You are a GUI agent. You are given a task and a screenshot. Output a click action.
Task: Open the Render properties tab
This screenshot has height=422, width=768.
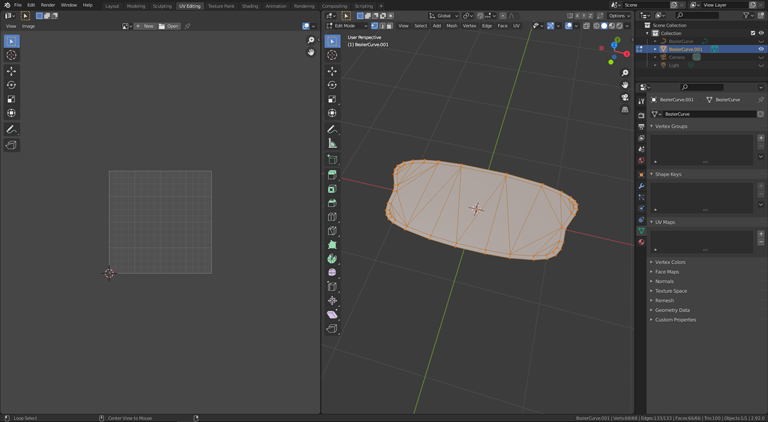[x=641, y=115]
